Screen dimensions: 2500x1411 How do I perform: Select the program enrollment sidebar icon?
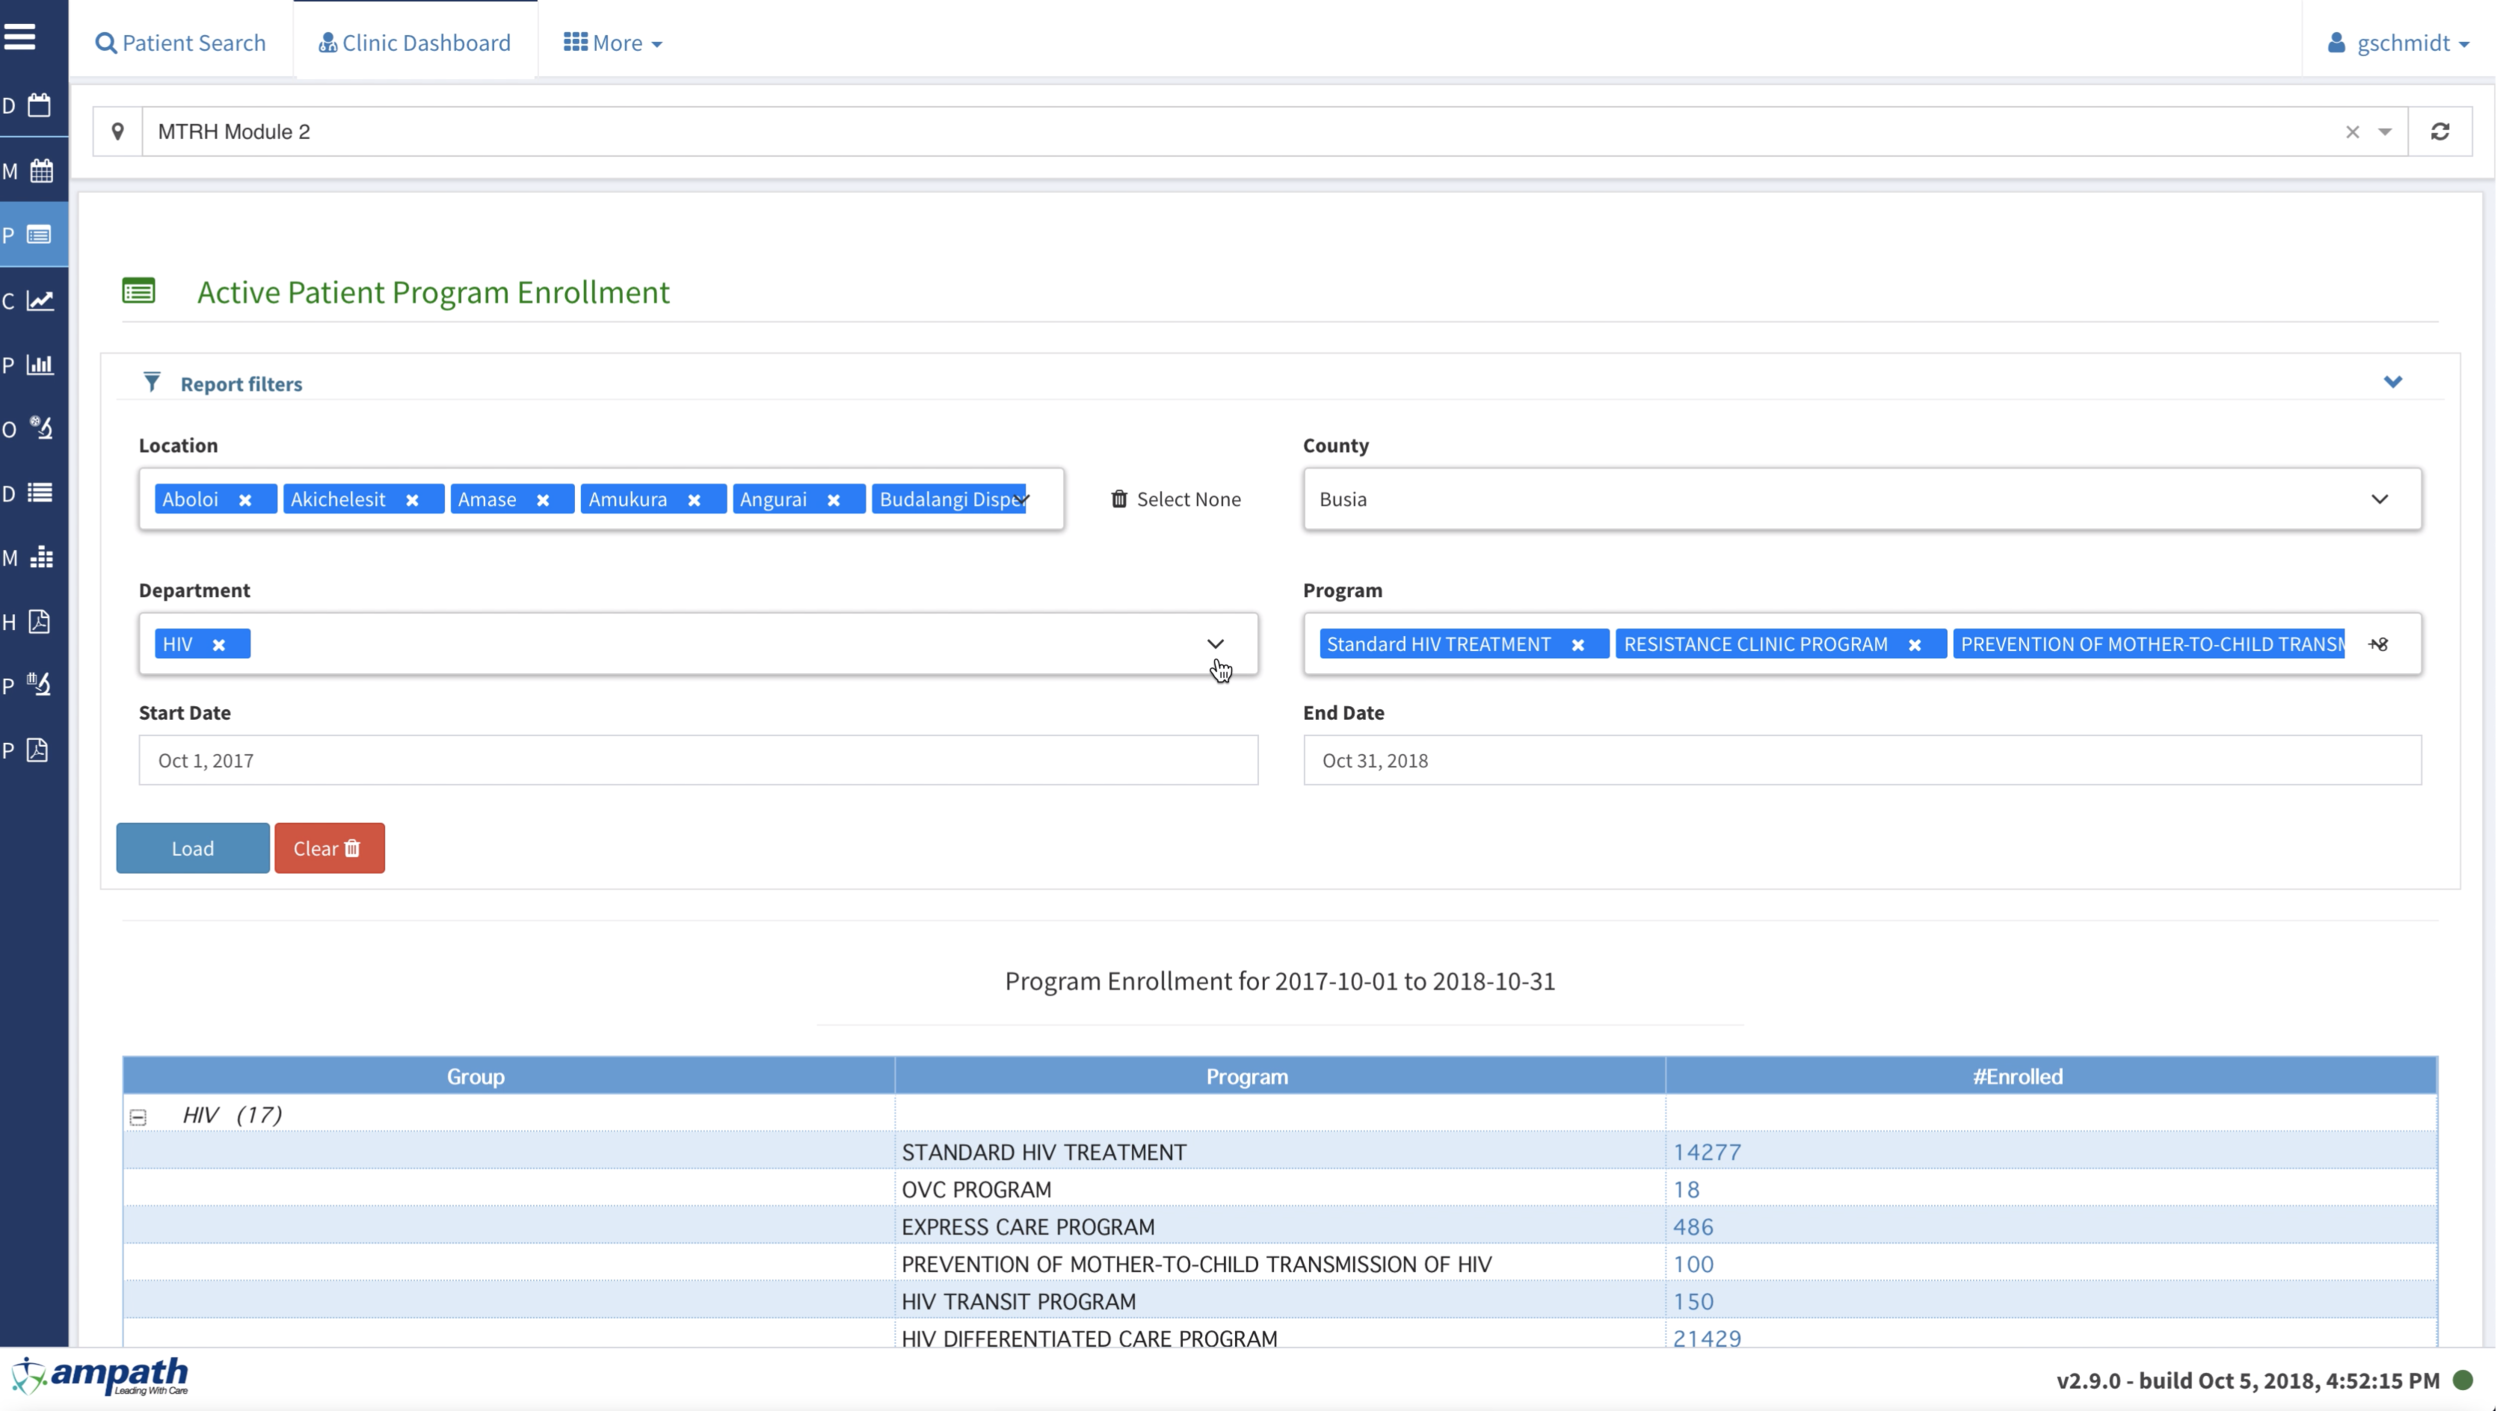click(x=39, y=235)
